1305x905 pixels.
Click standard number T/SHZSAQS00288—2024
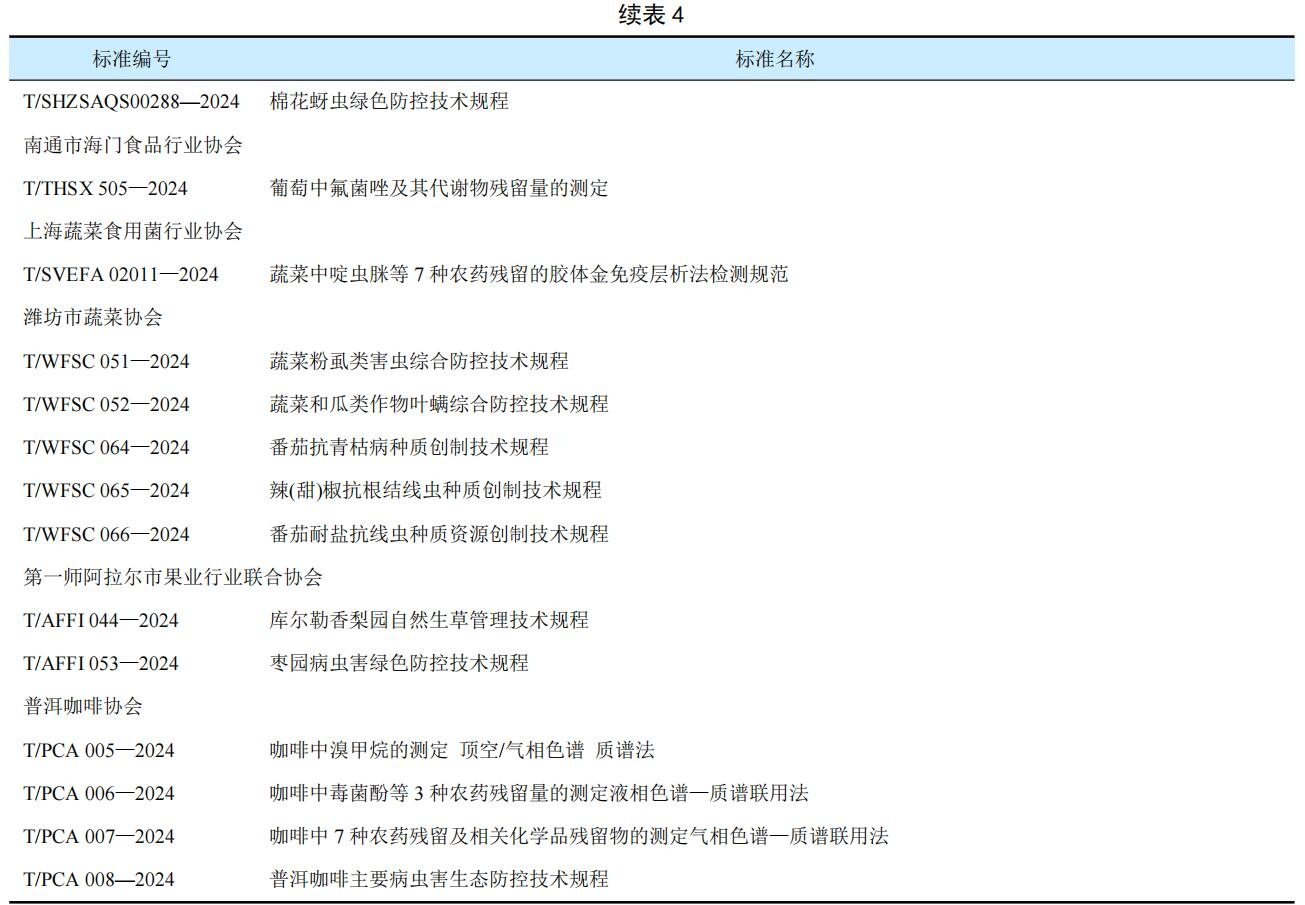click(132, 102)
